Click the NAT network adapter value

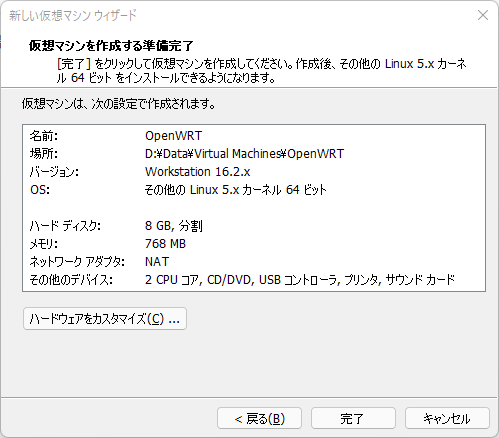[157, 262]
